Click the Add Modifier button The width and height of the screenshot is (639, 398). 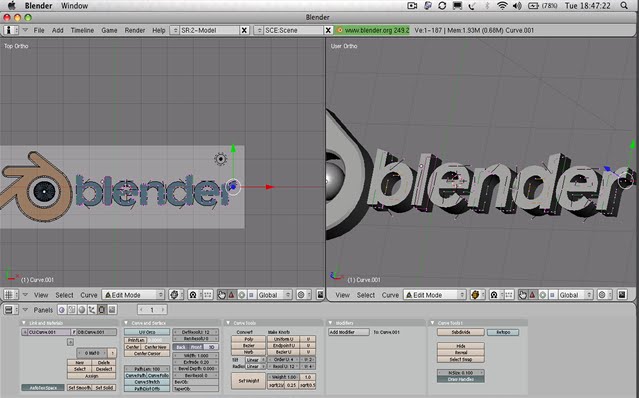tap(349, 332)
